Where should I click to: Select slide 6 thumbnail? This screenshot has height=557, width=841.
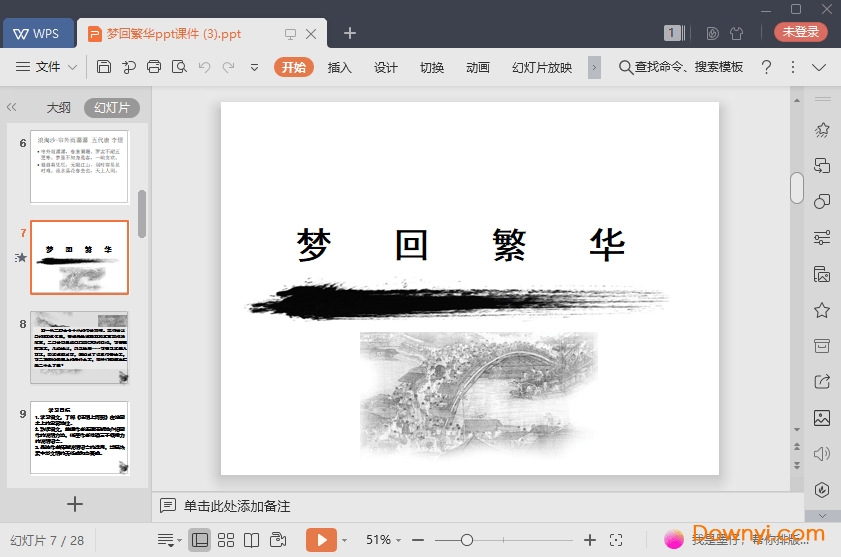[79, 167]
